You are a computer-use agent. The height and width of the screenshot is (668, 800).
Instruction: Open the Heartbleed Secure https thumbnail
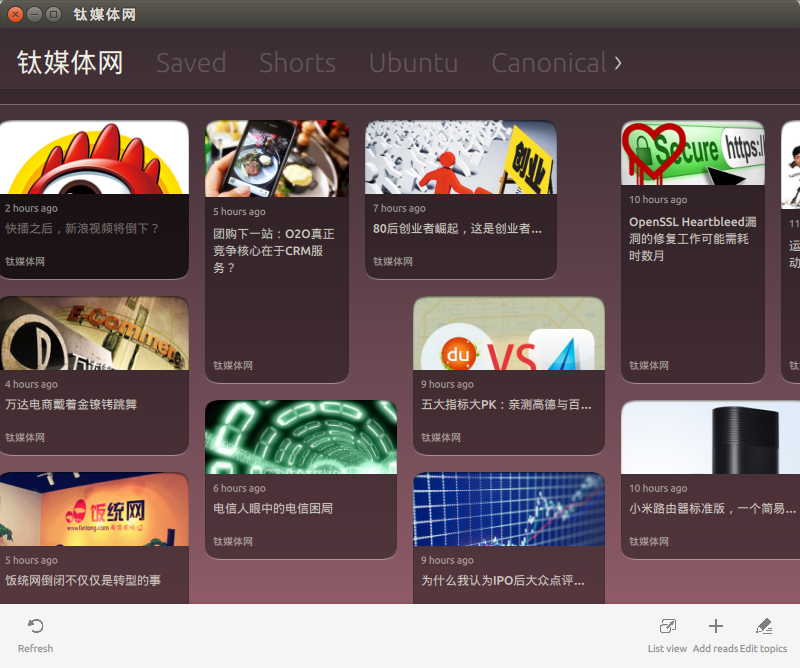pyautogui.click(x=693, y=153)
